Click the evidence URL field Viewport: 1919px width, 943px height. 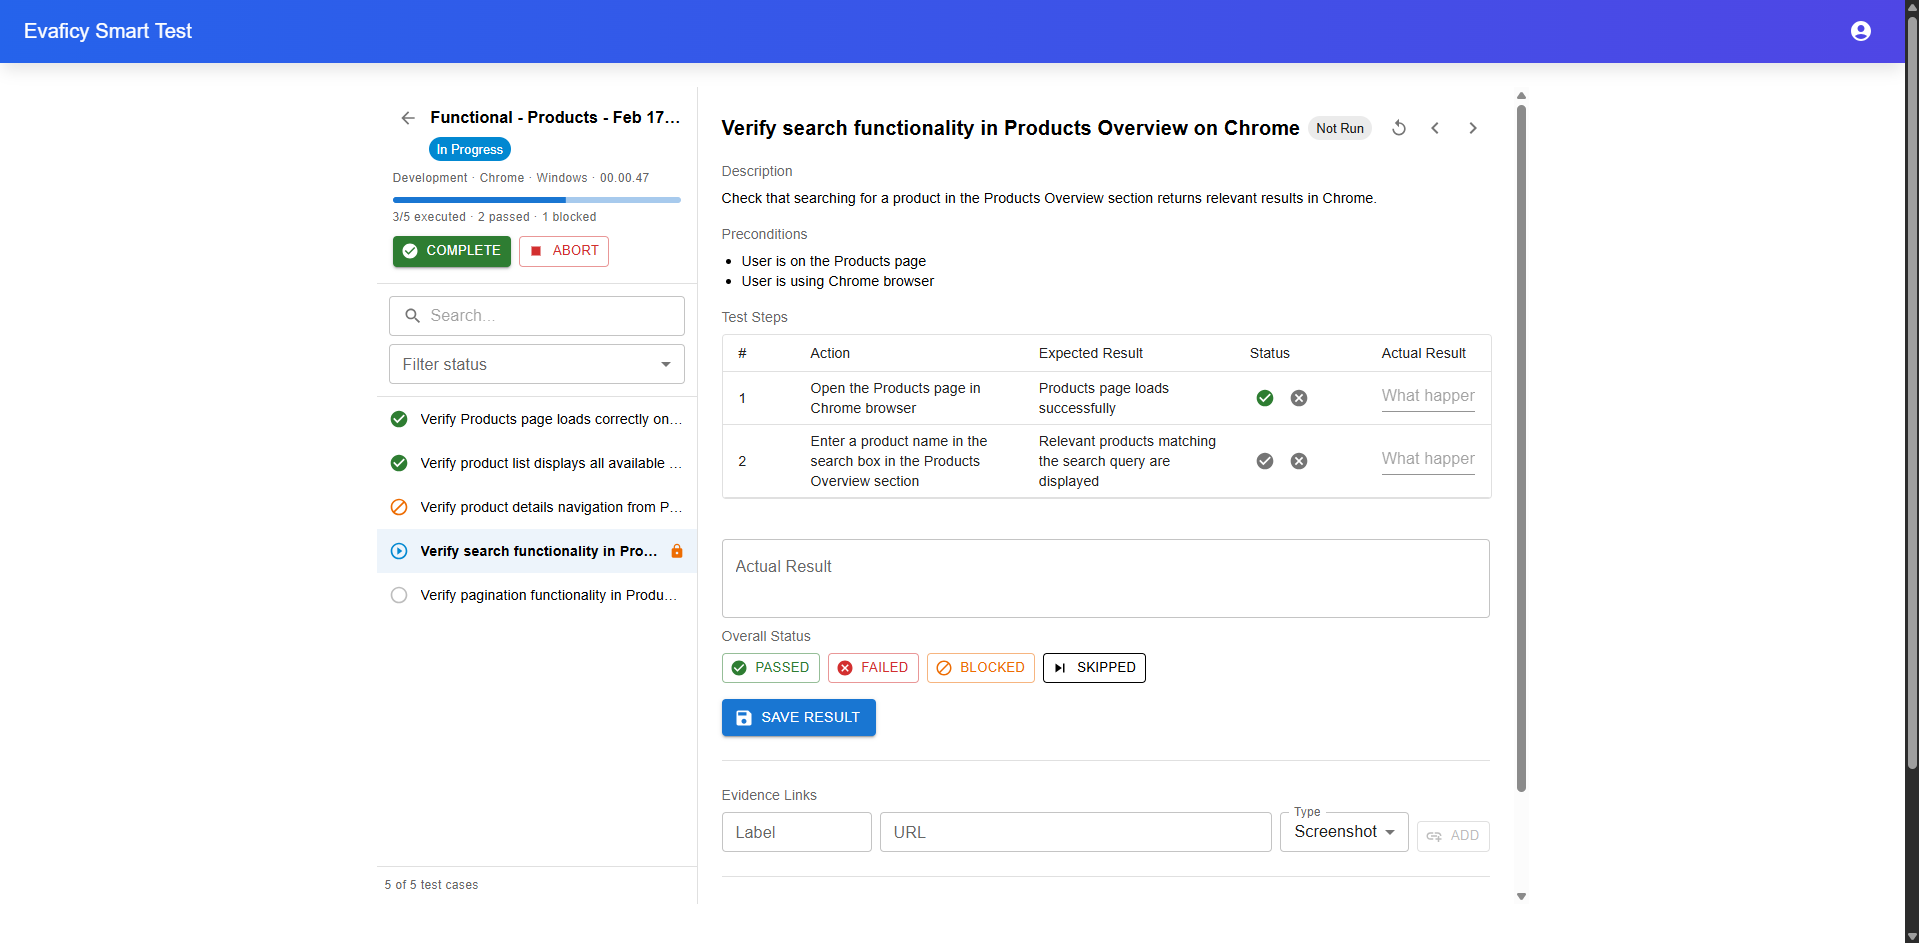coord(1076,832)
